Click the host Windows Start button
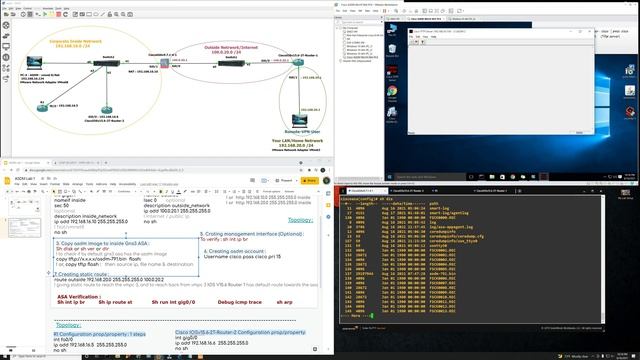The height and width of the screenshot is (360, 640). click(x=4, y=356)
